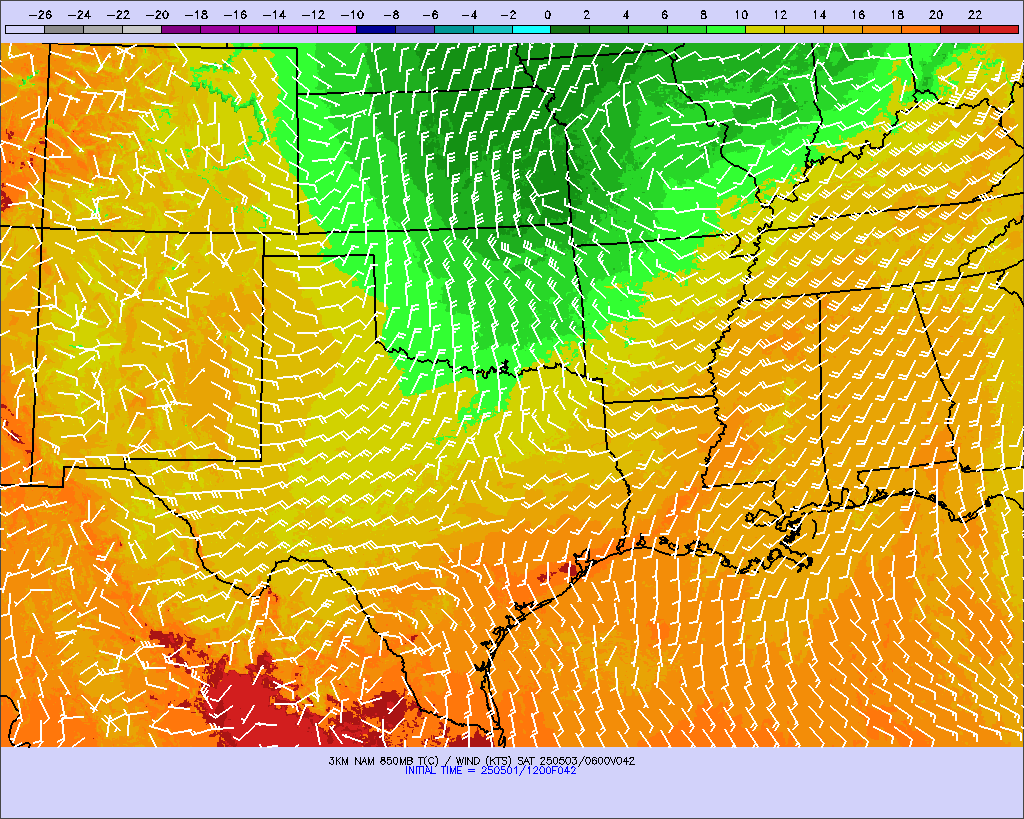Viewport: 1024px width, 819px height.
Task: Click the "0" legend label
Action: [x=547, y=14]
